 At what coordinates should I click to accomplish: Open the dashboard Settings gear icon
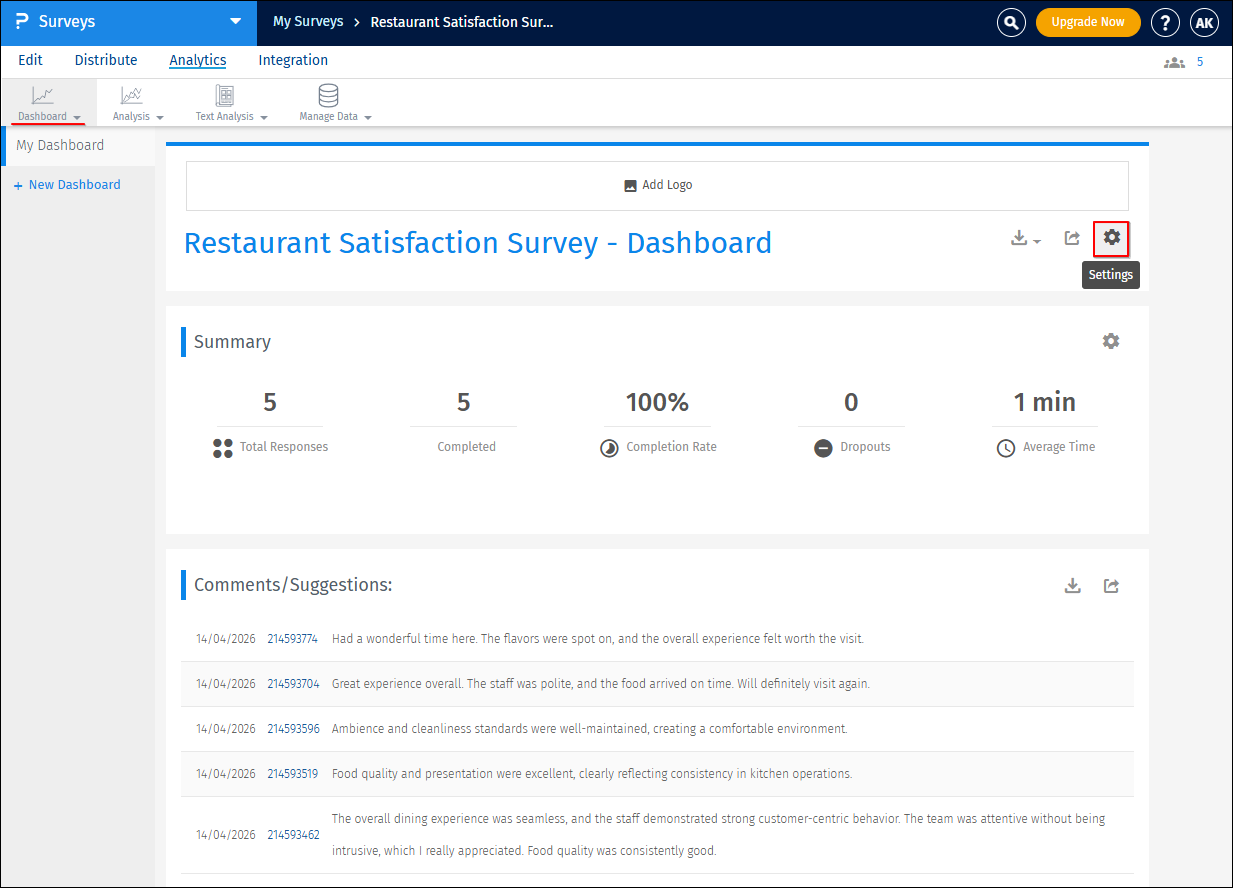click(x=1111, y=238)
